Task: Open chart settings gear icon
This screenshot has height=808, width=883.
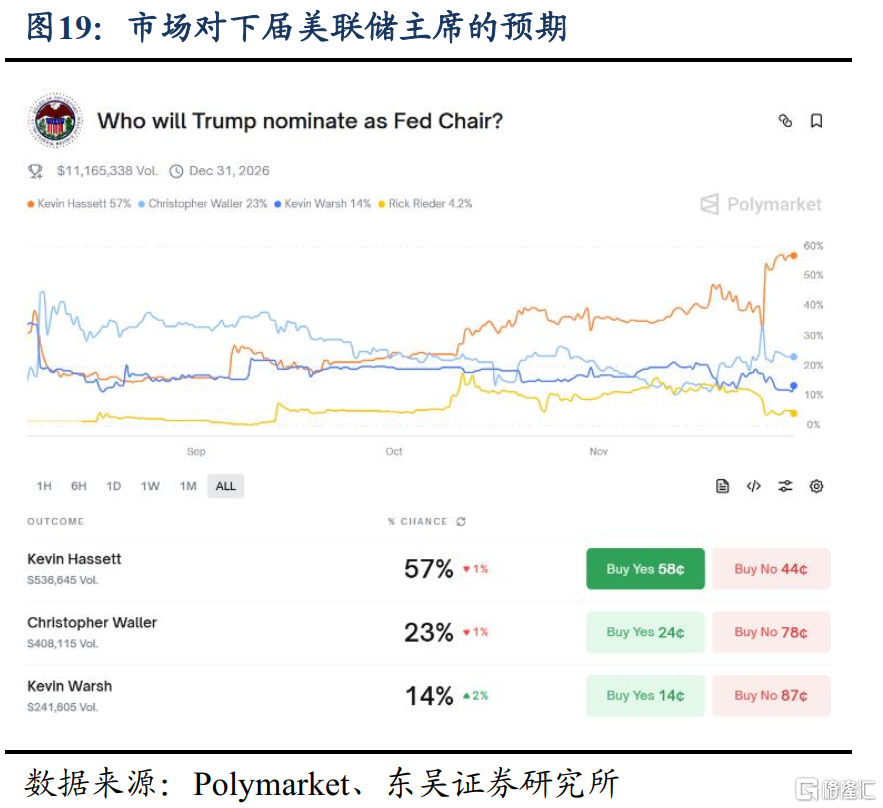Action: (x=816, y=486)
